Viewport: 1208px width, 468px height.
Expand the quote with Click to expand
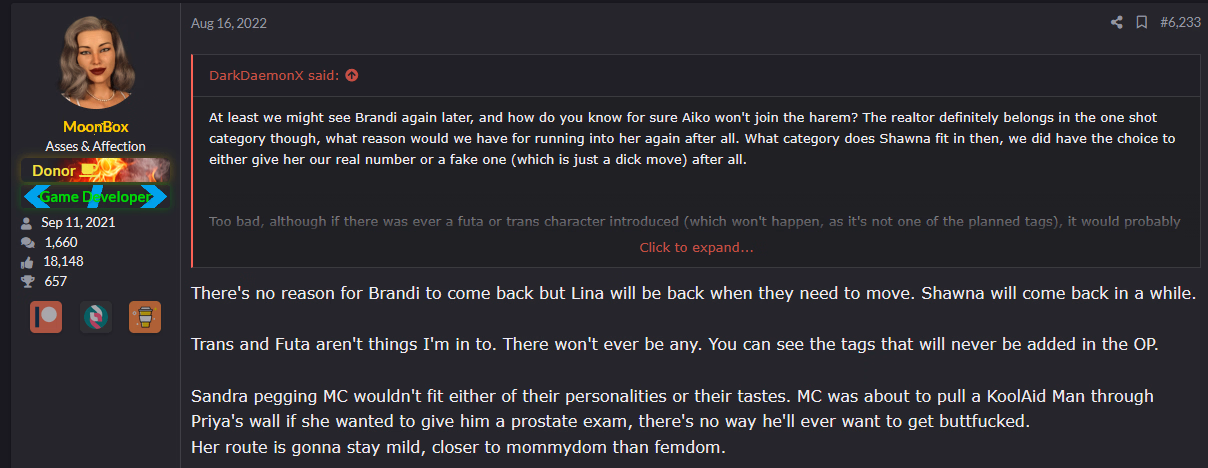coord(696,247)
